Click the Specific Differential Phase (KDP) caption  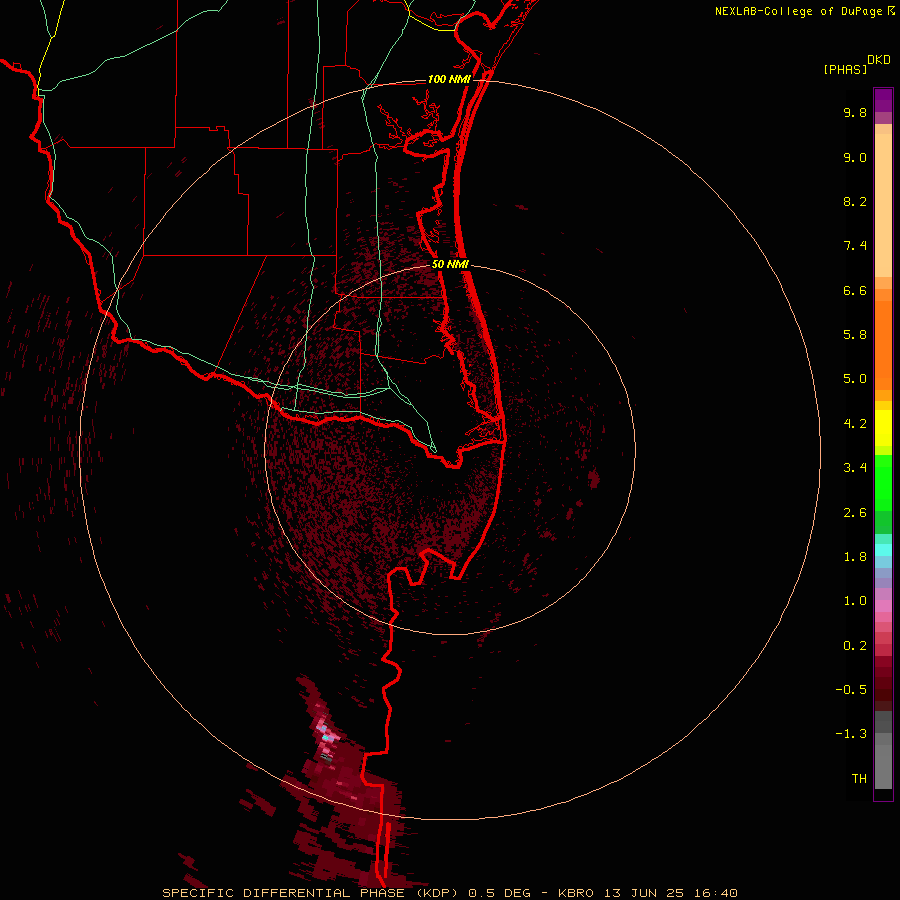(x=312, y=893)
